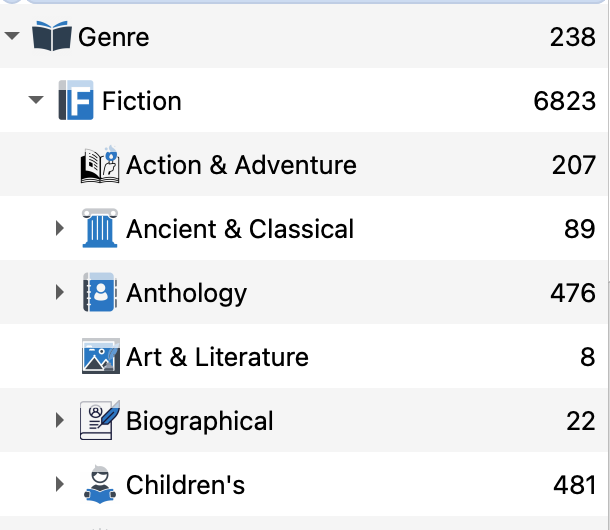Expand the Biographical subcategory

coord(61,421)
